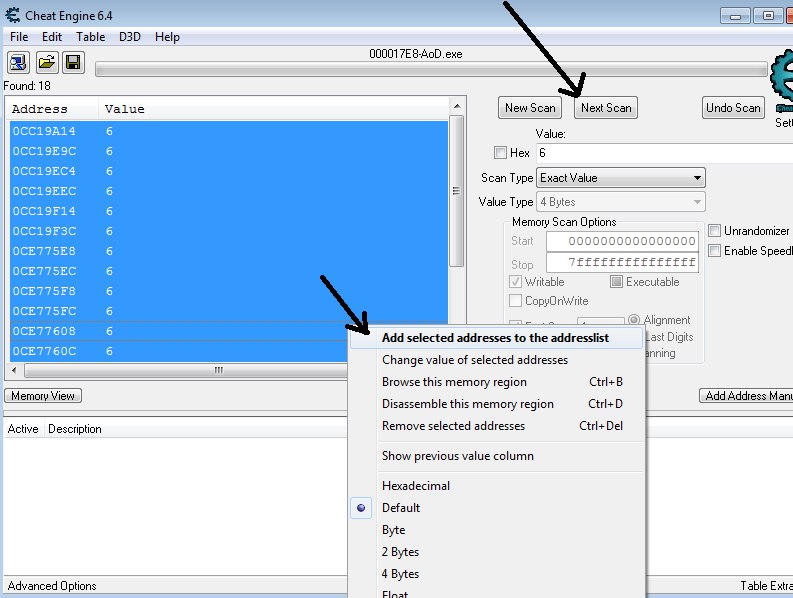793x598 pixels.
Task: Open the D3D menu
Action: [x=129, y=37]
